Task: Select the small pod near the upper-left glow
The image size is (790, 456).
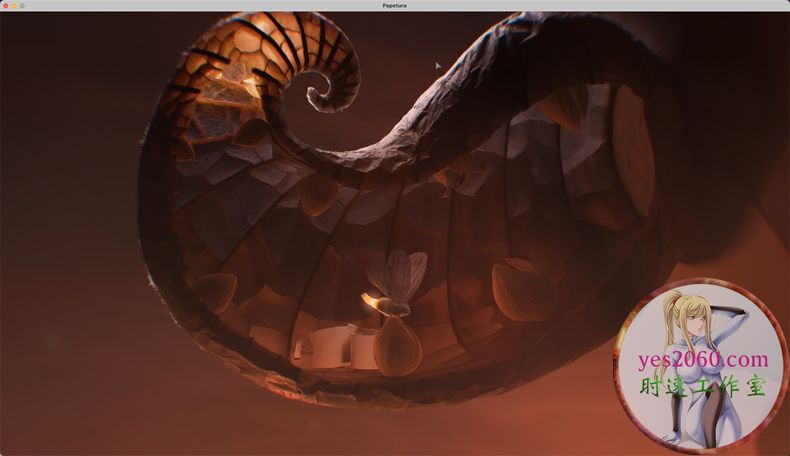Action: [x=252, y=131]
